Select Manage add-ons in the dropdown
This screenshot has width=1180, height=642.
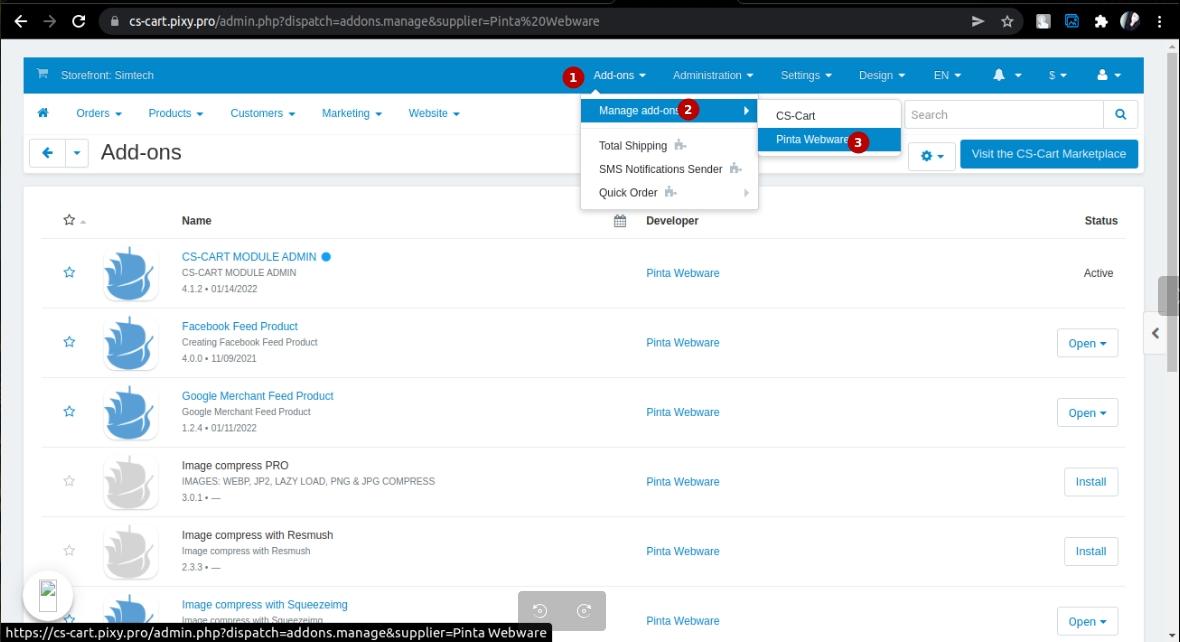tap(669, 111)
